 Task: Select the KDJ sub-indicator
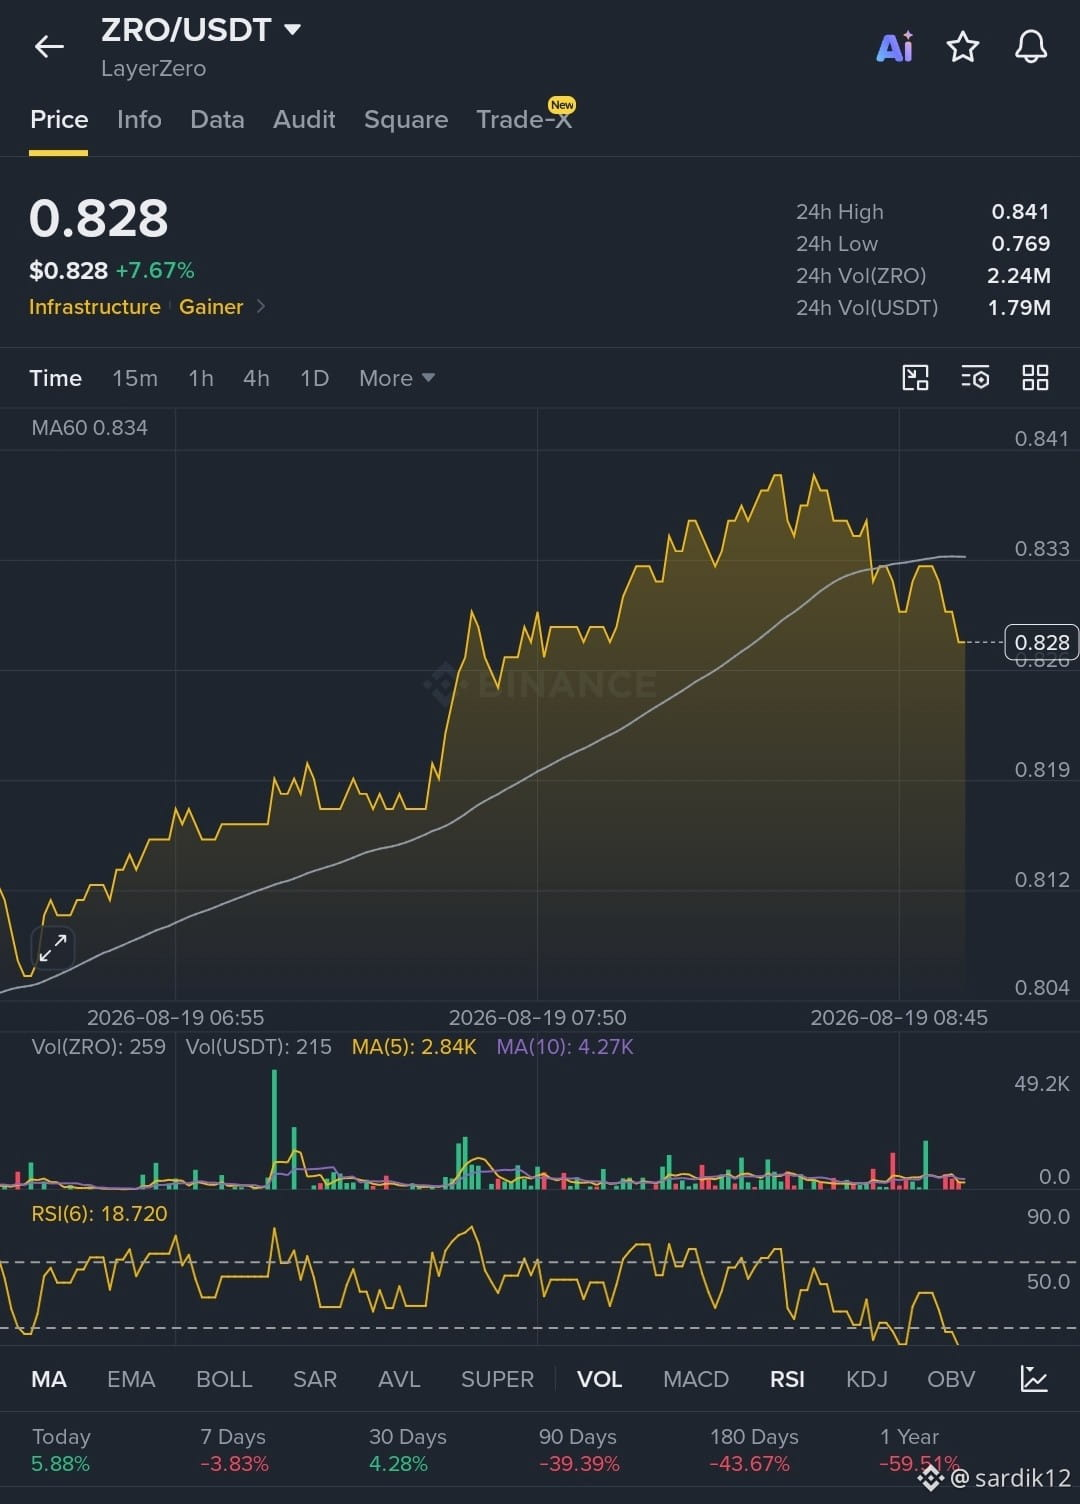(x=867, y=1379)
